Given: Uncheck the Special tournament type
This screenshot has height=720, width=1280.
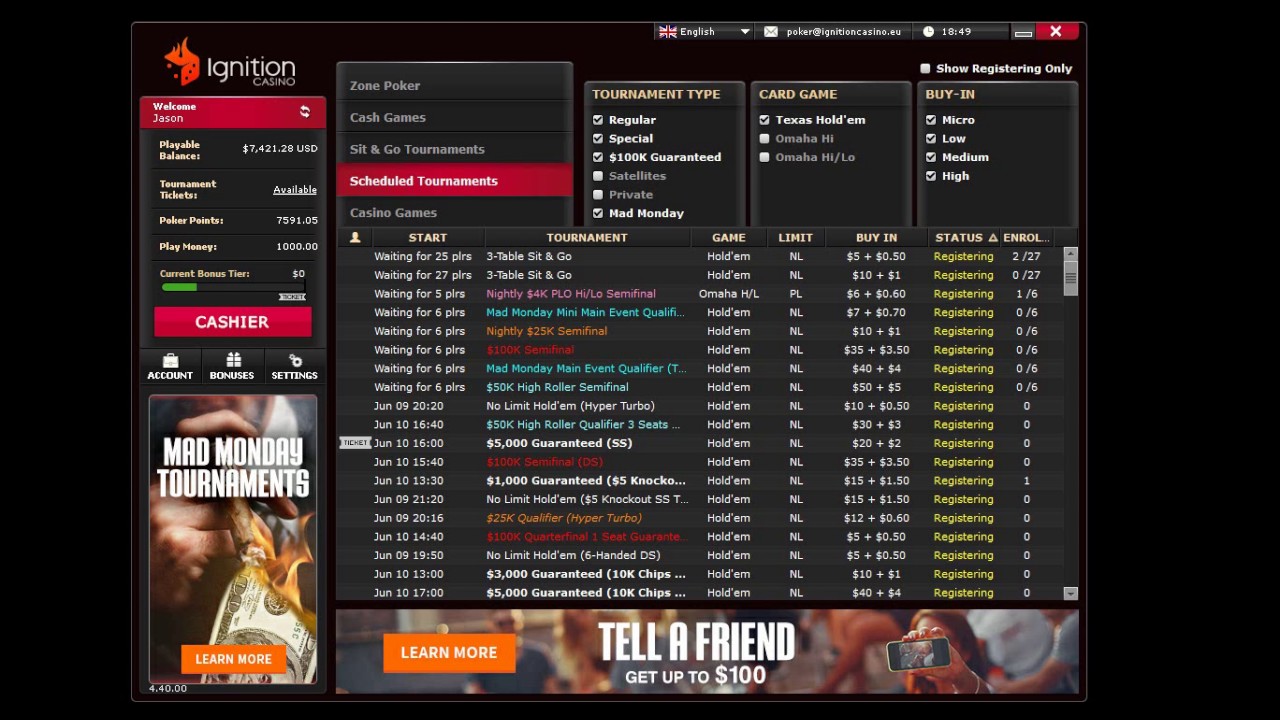Looking at the screenshot, I should [x=598, y=139].
